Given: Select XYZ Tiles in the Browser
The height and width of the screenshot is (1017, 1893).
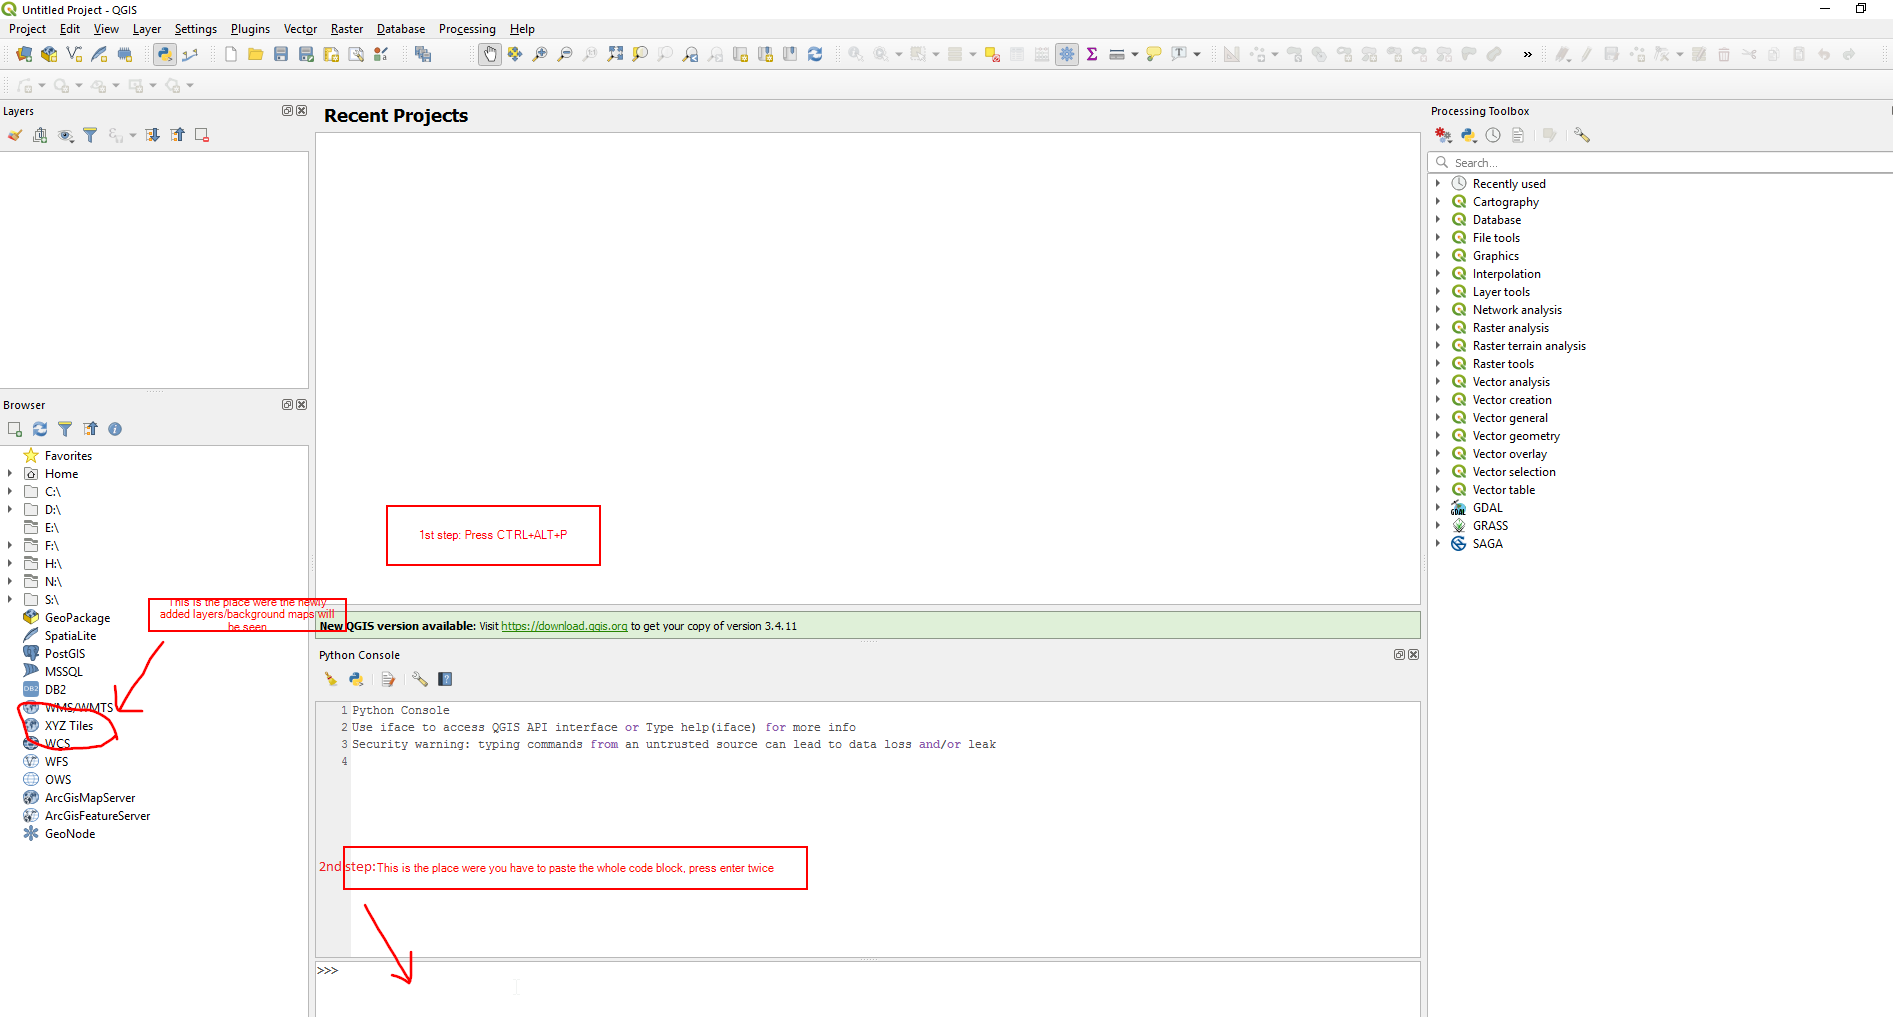Looking at the screenshot, I should [x=69, y=726].
